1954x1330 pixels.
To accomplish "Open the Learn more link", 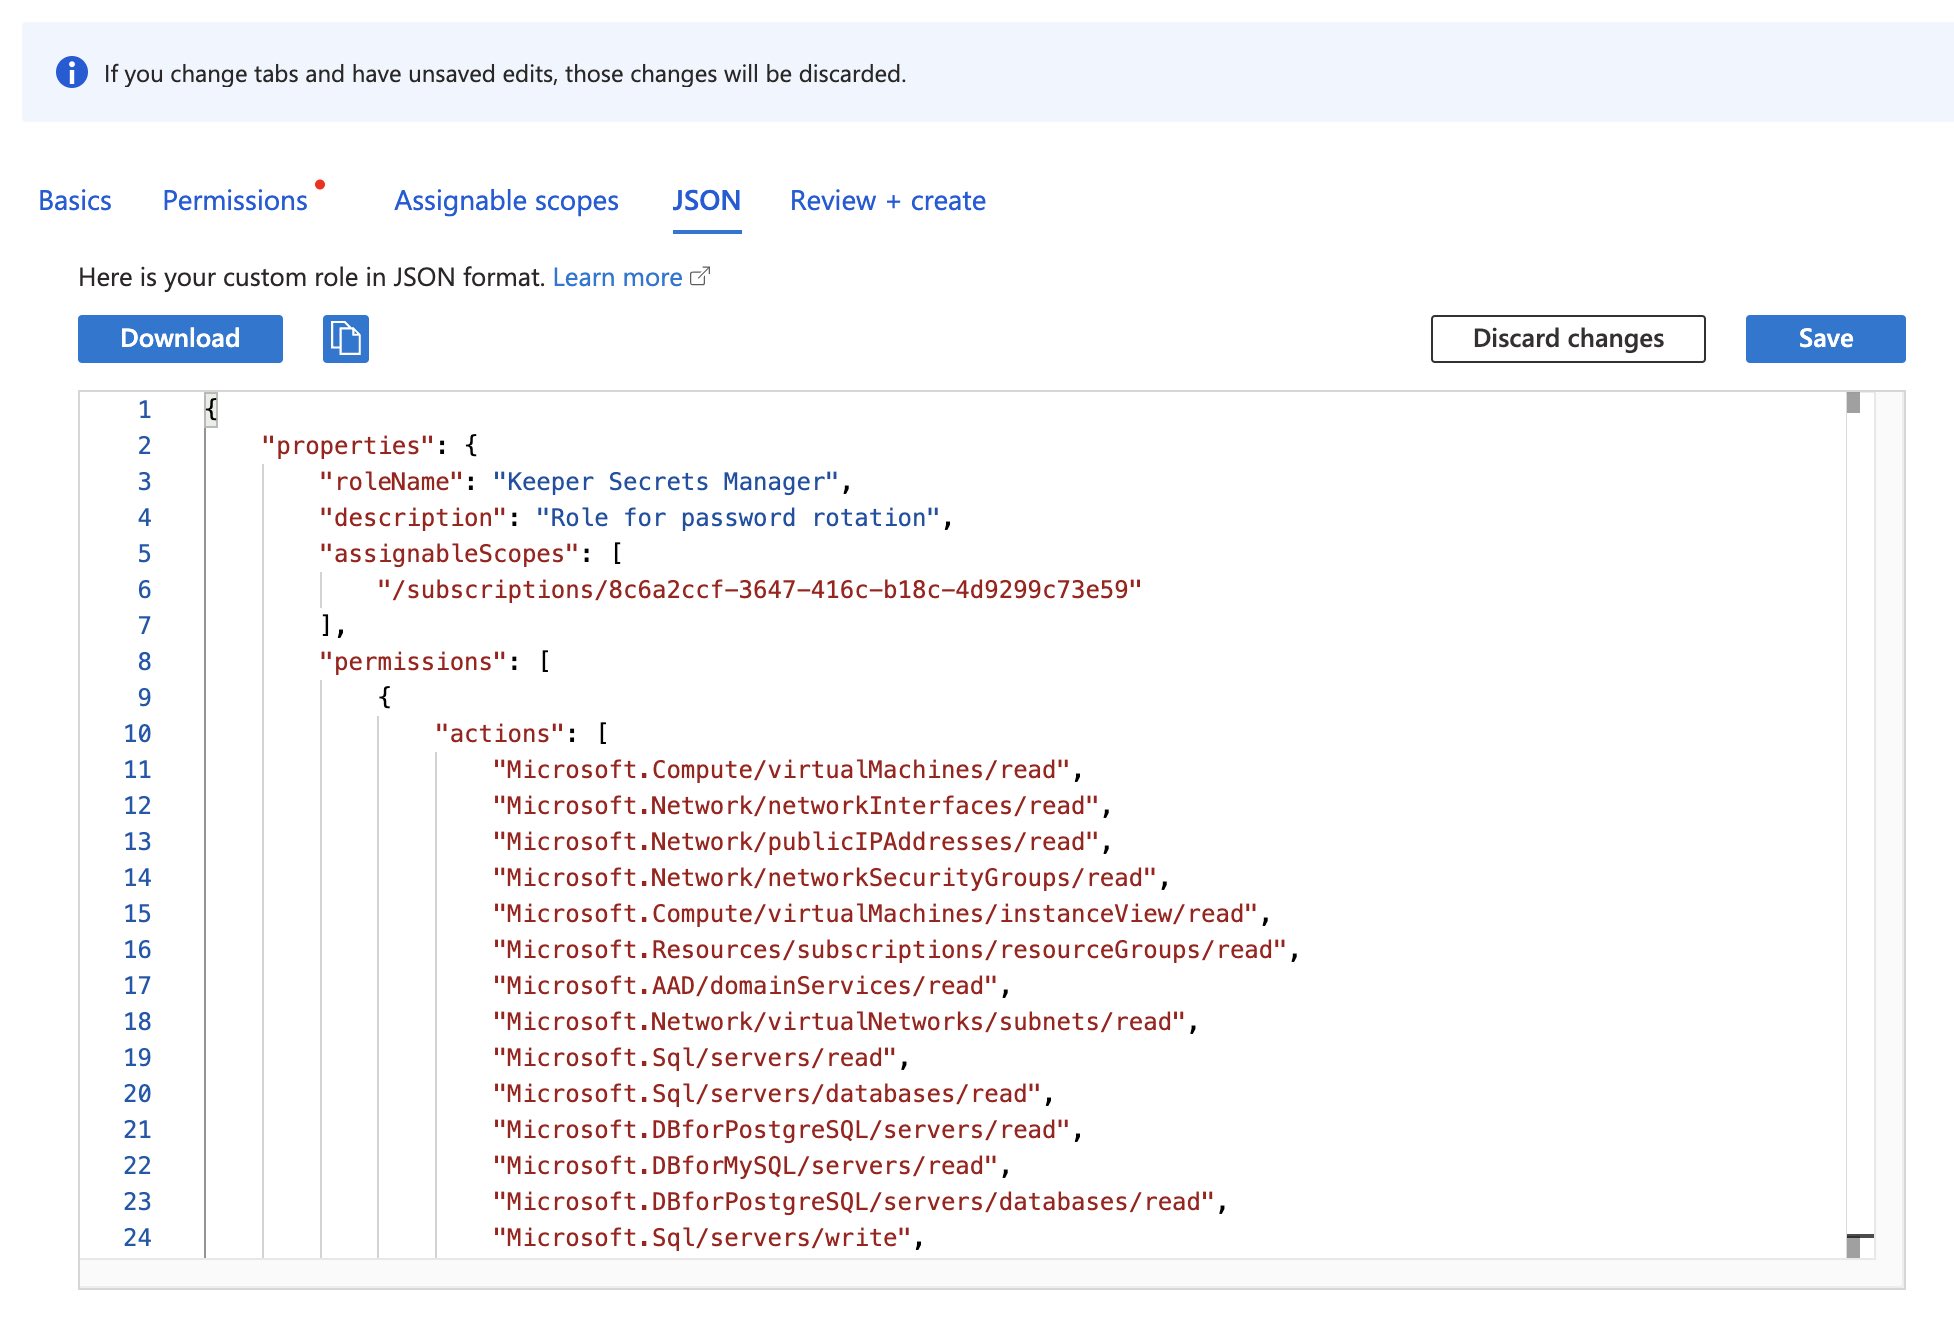I will tap(617, 277).
